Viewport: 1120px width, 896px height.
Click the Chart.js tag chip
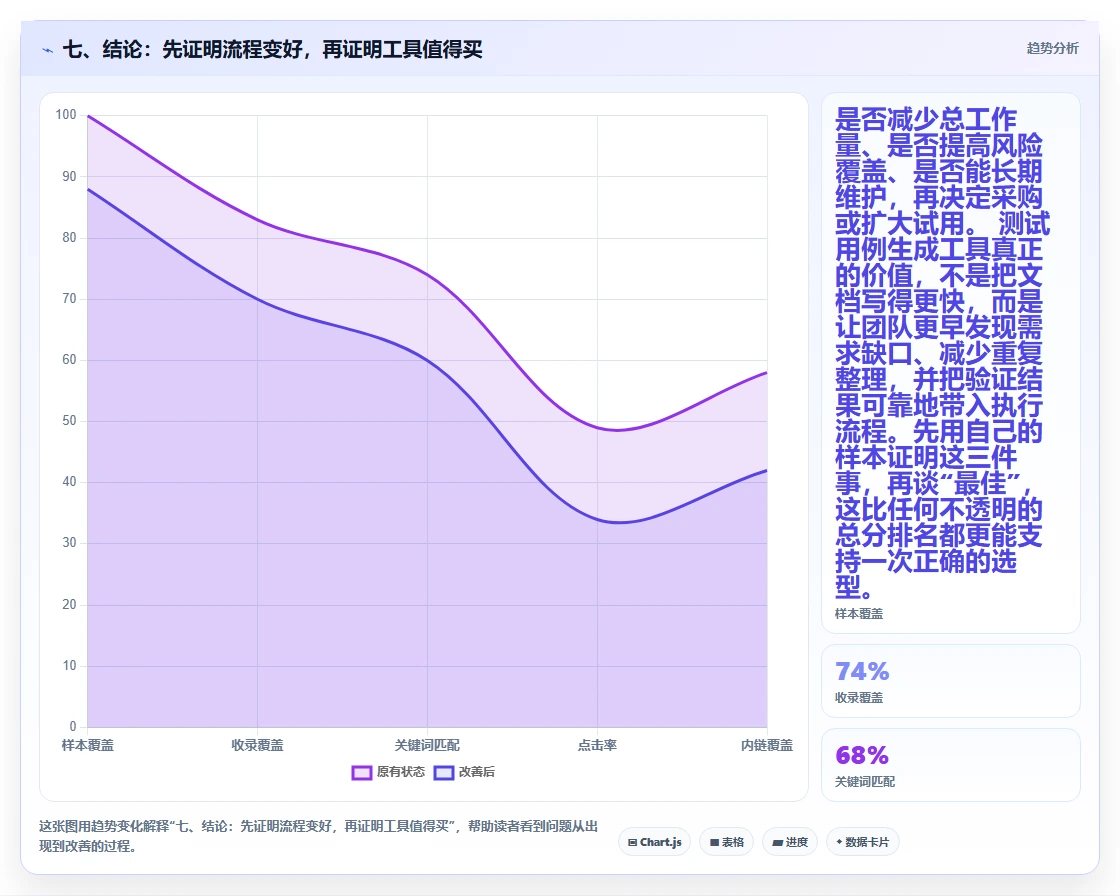click(x=654, y=842)
